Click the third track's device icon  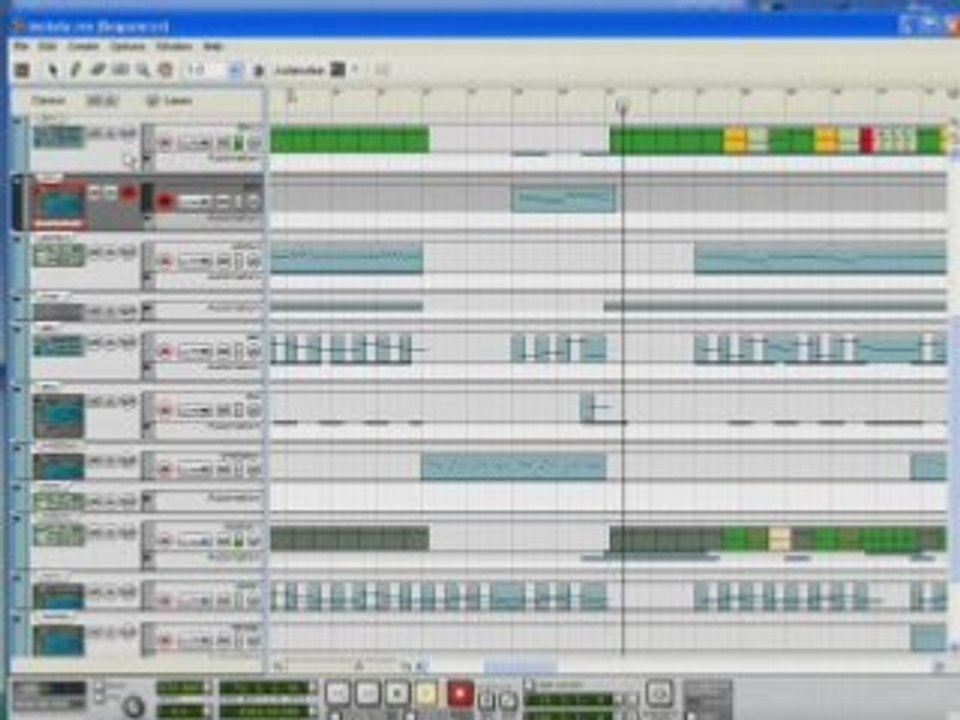(59, 255)
